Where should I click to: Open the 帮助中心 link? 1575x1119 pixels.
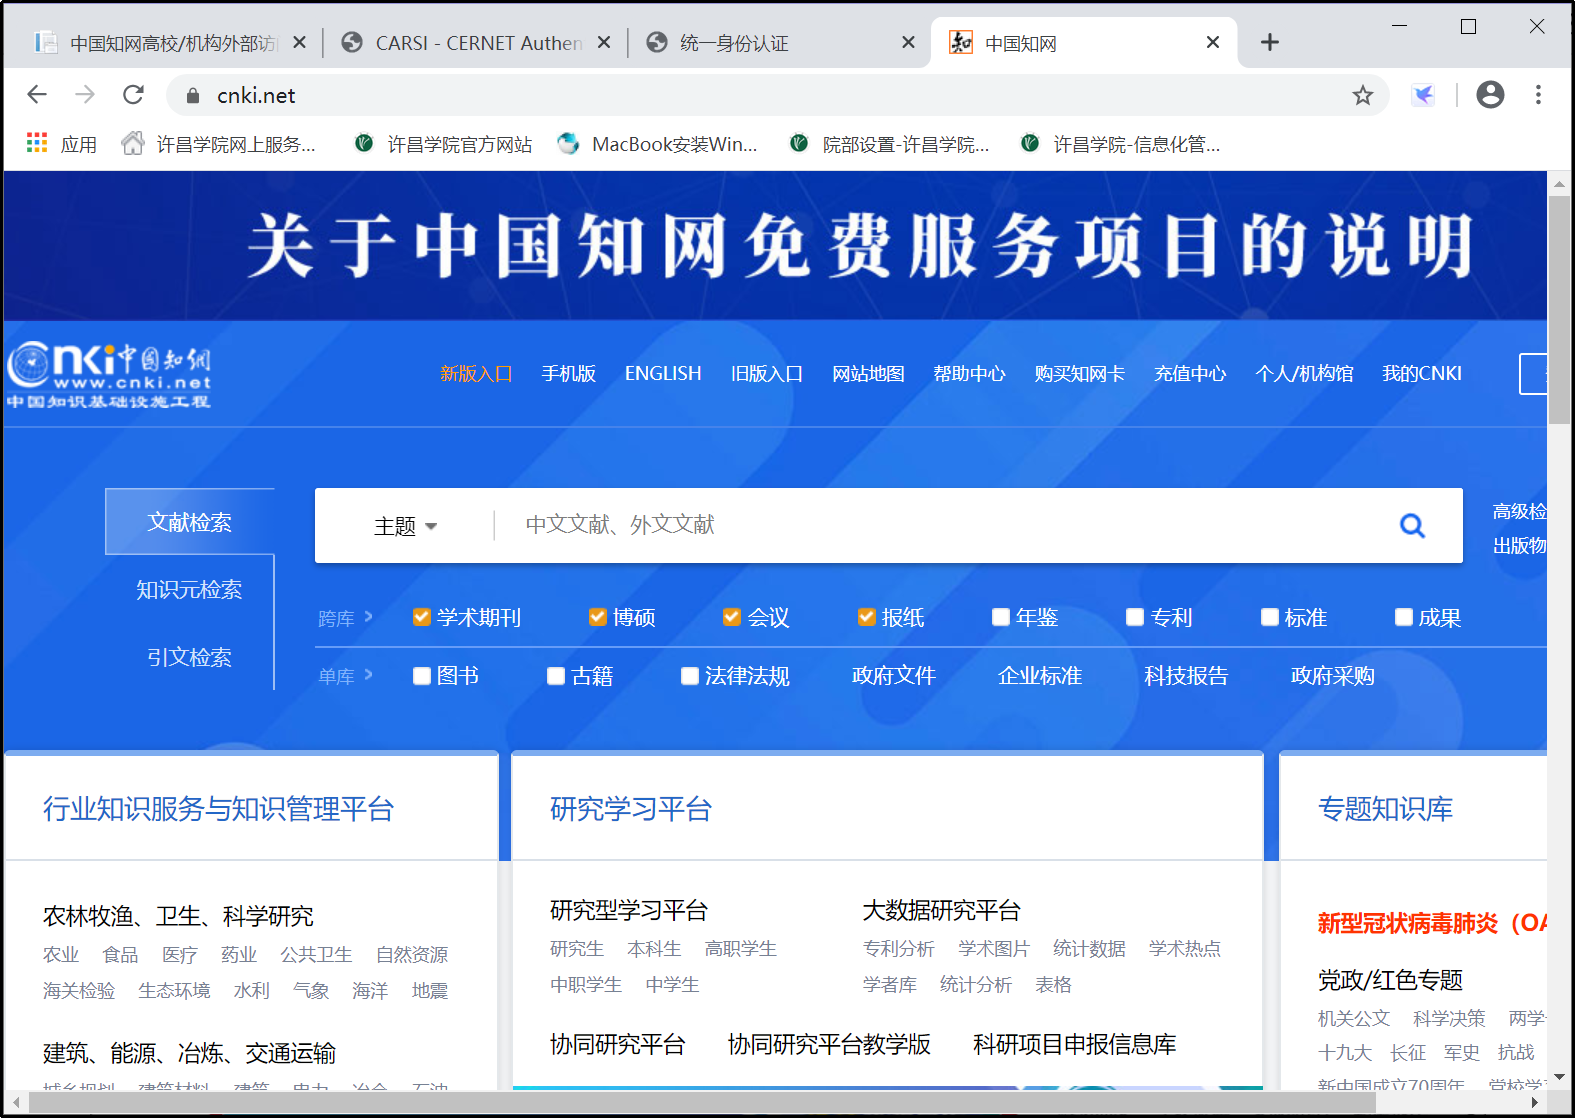969,374
